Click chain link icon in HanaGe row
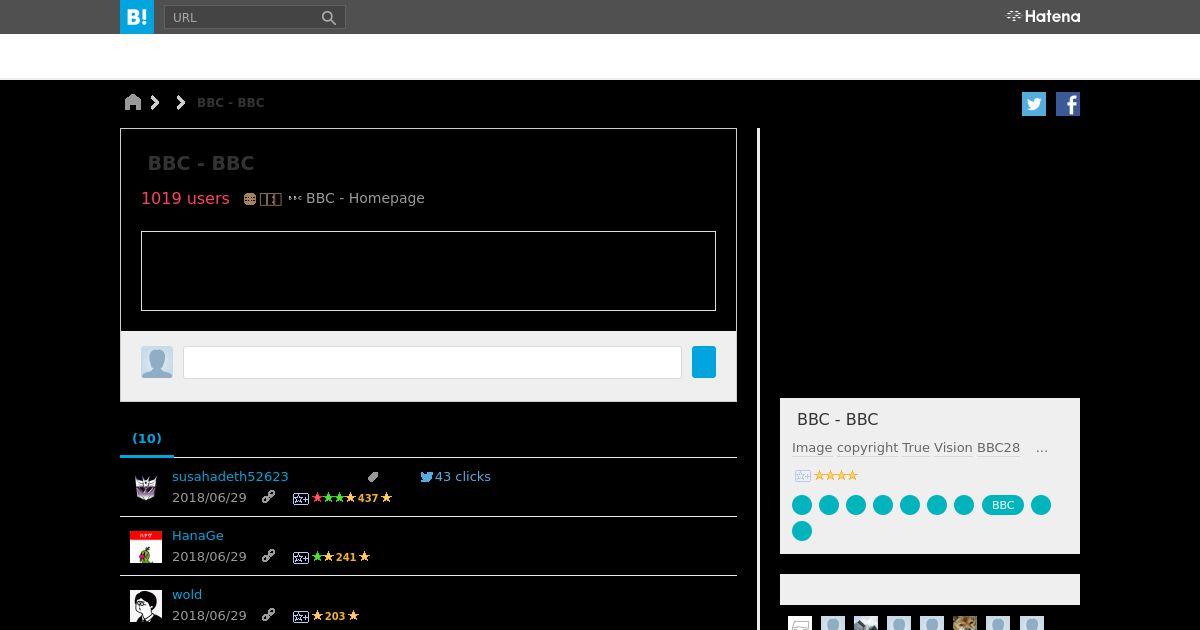This screenshot has height=630, width=1200. (x=268, y=556)
